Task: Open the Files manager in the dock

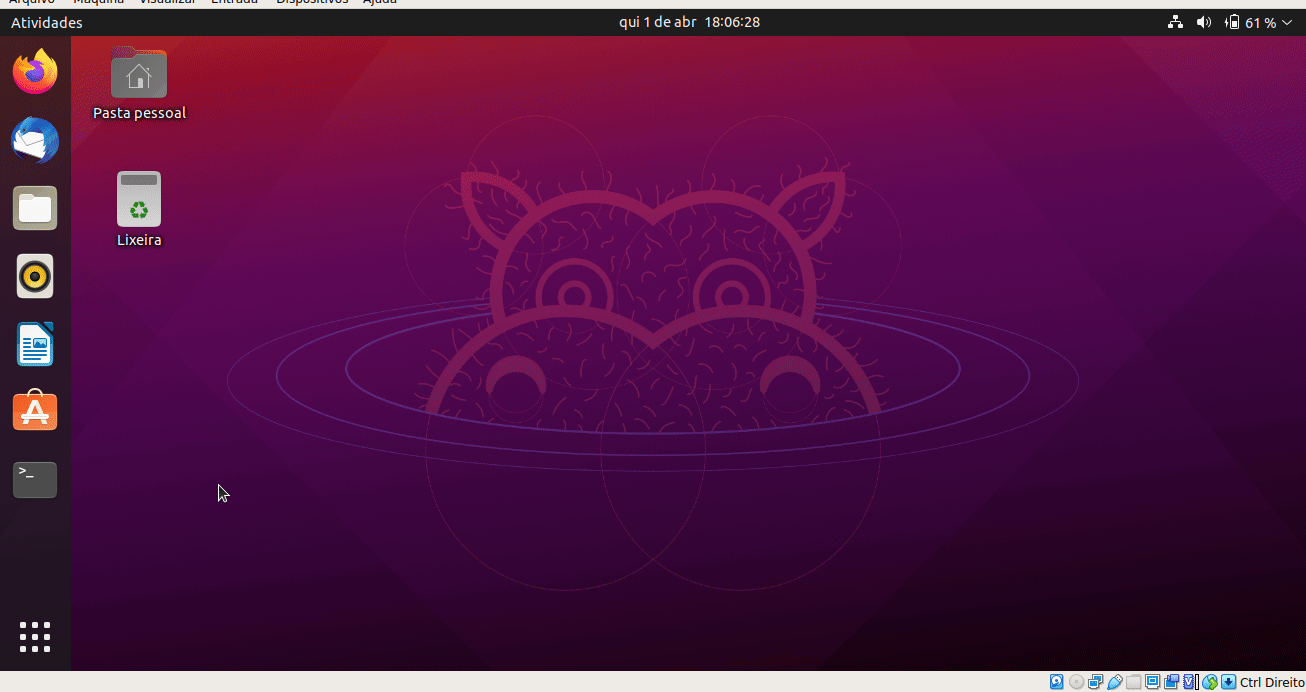Action: [x=35, y=208]
